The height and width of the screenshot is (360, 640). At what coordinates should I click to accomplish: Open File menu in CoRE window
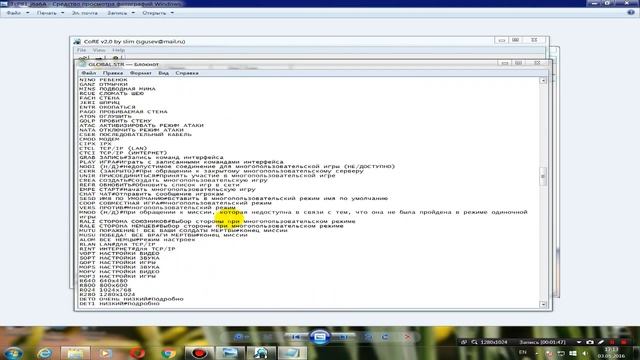coord(82,50)
